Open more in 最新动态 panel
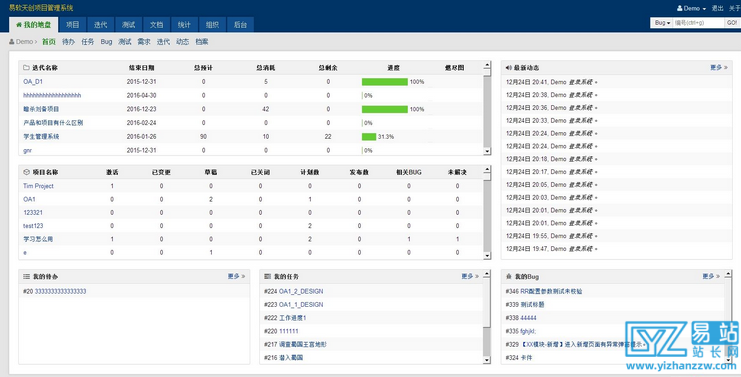This screenshot has width=741, height=377. pos(718,68)
